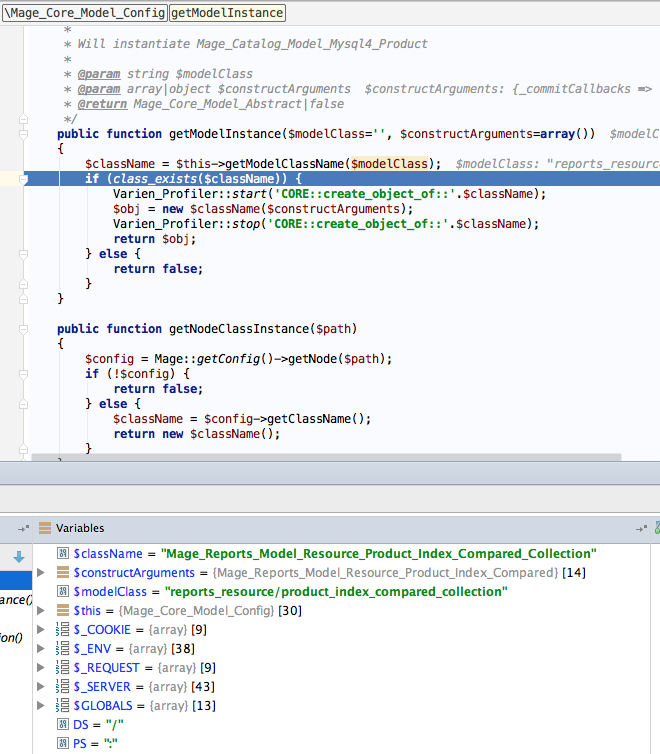Select the DS constant row
The height and width of the screenshot is (754, 660).
tap(341, 724)
